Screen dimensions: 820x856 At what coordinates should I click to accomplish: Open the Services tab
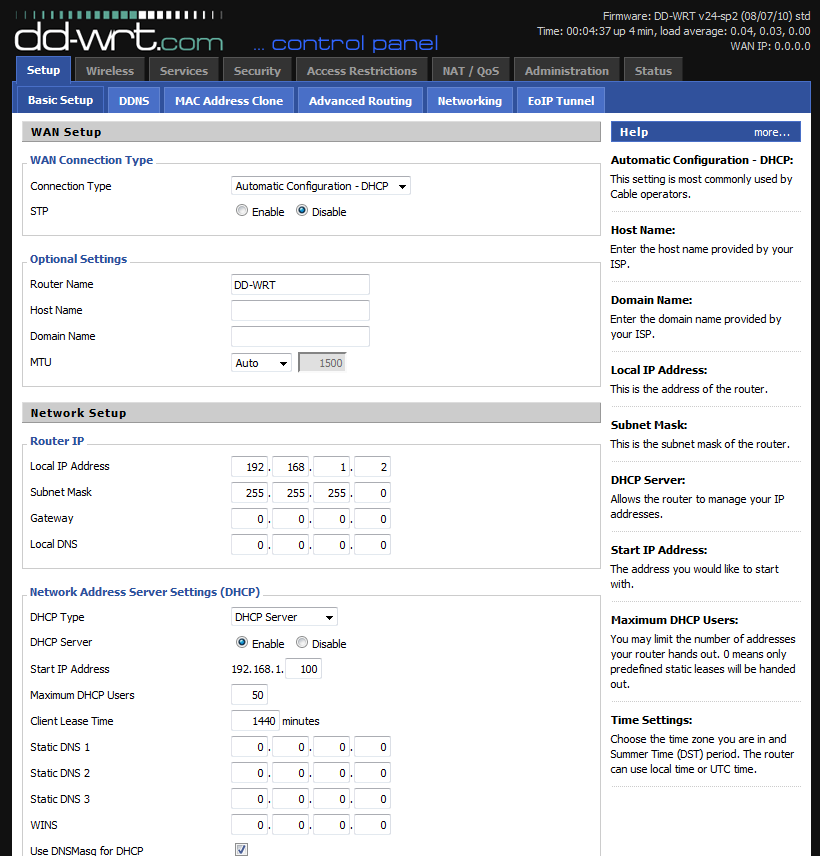(183, 70)
